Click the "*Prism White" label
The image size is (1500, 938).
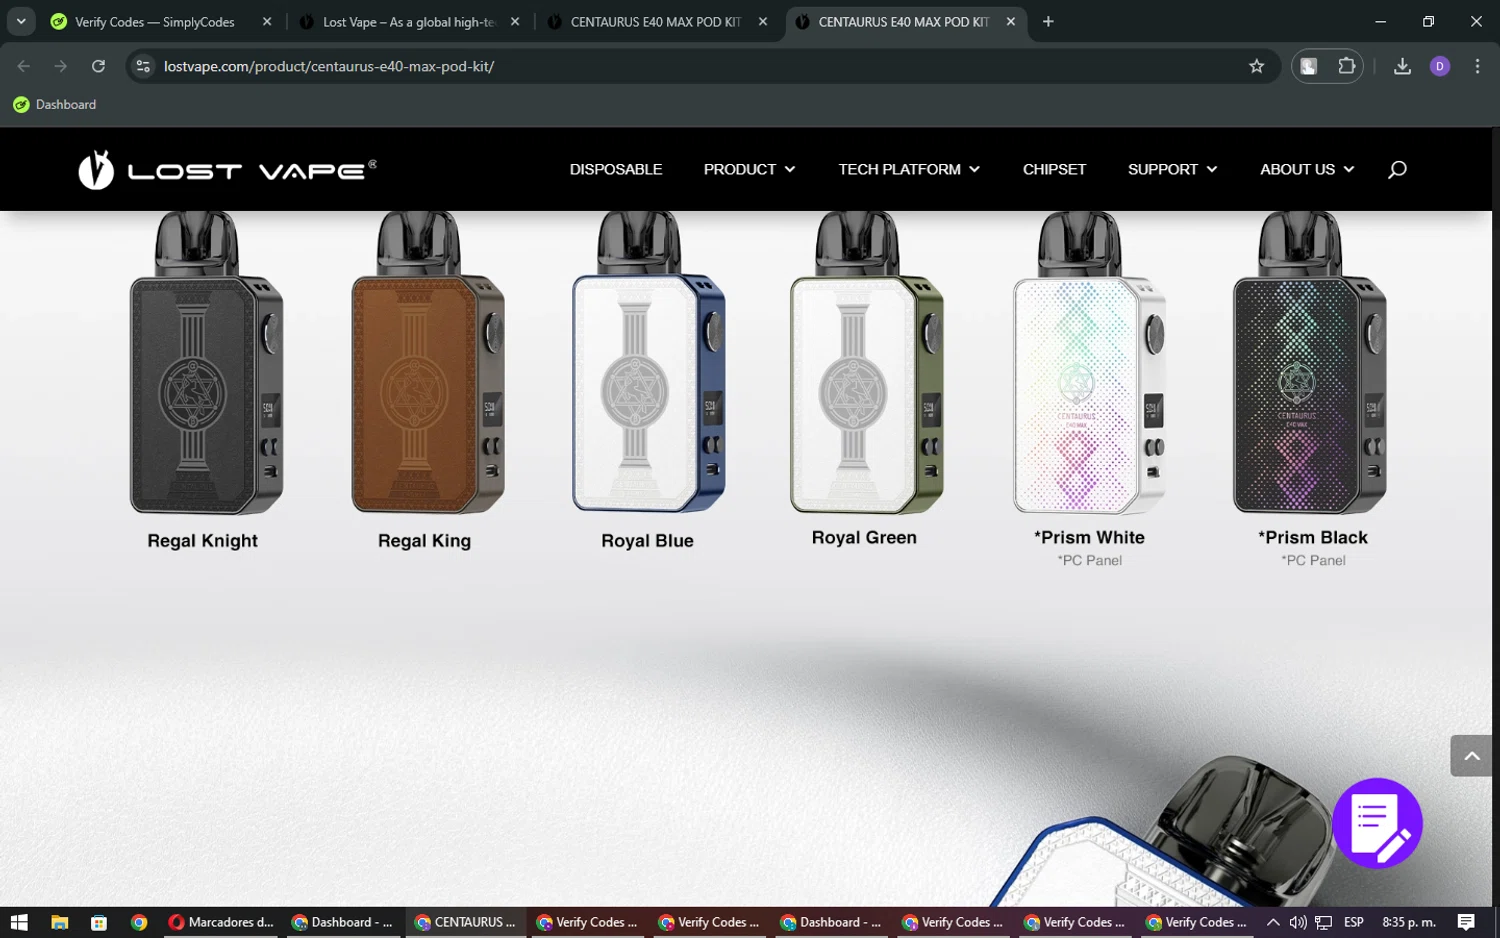[x=1089, y=538]
